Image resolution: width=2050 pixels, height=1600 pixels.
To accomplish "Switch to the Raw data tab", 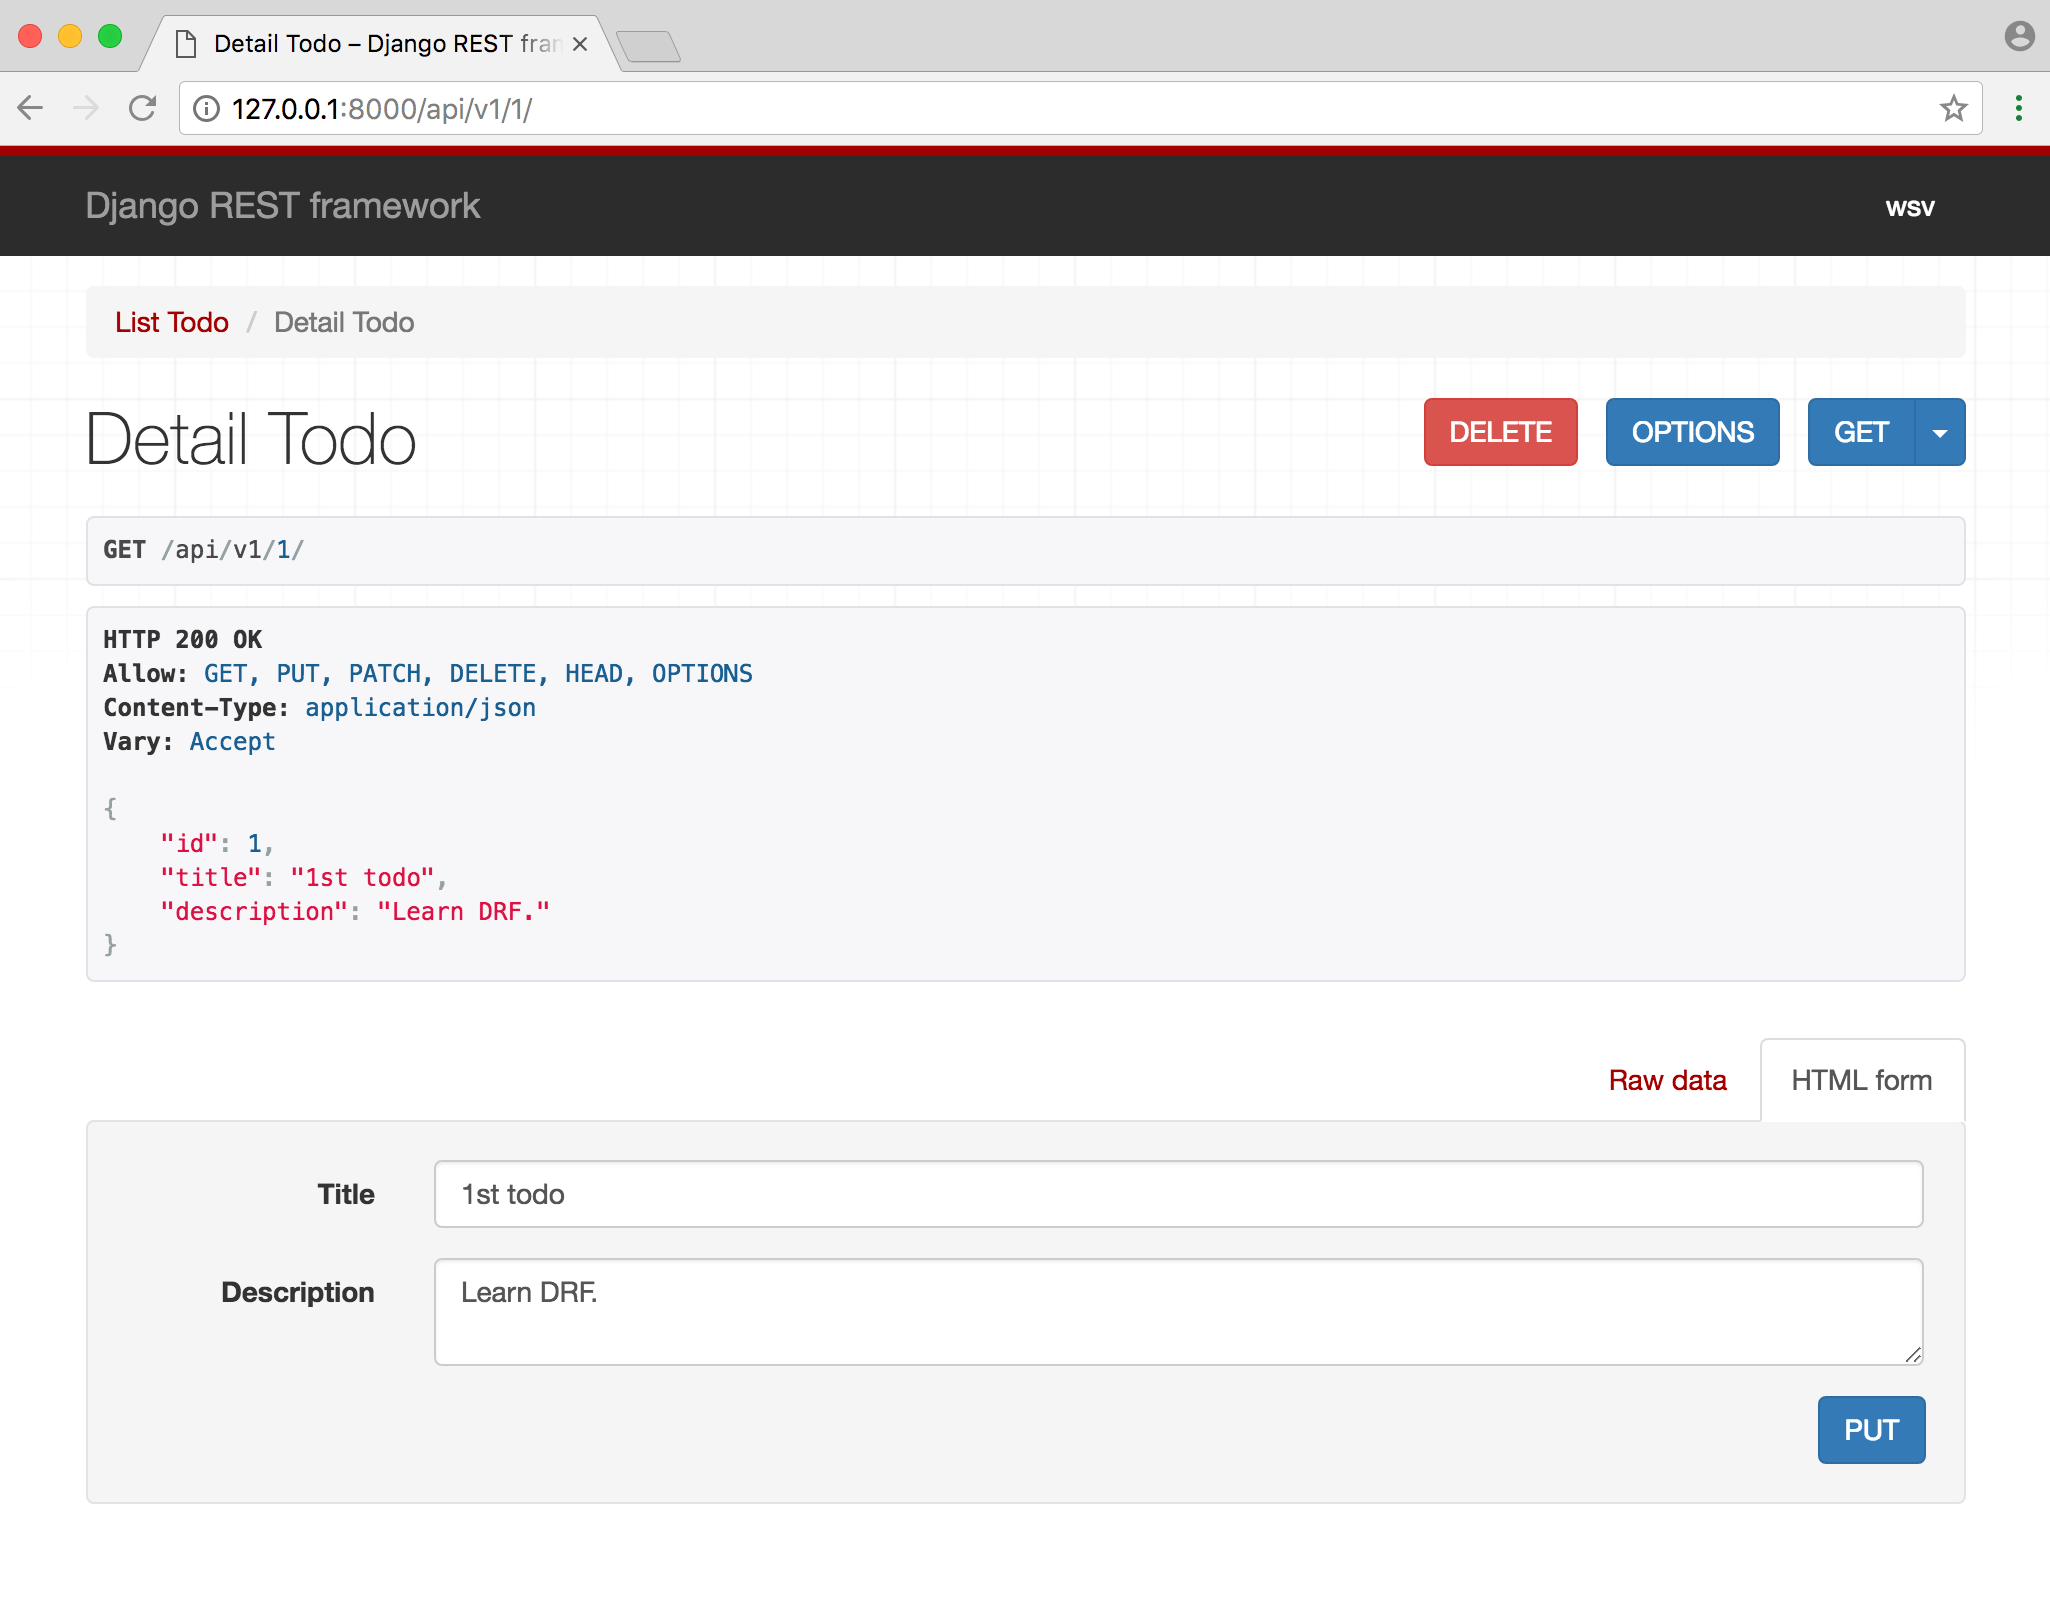I will (1667, 1080).
